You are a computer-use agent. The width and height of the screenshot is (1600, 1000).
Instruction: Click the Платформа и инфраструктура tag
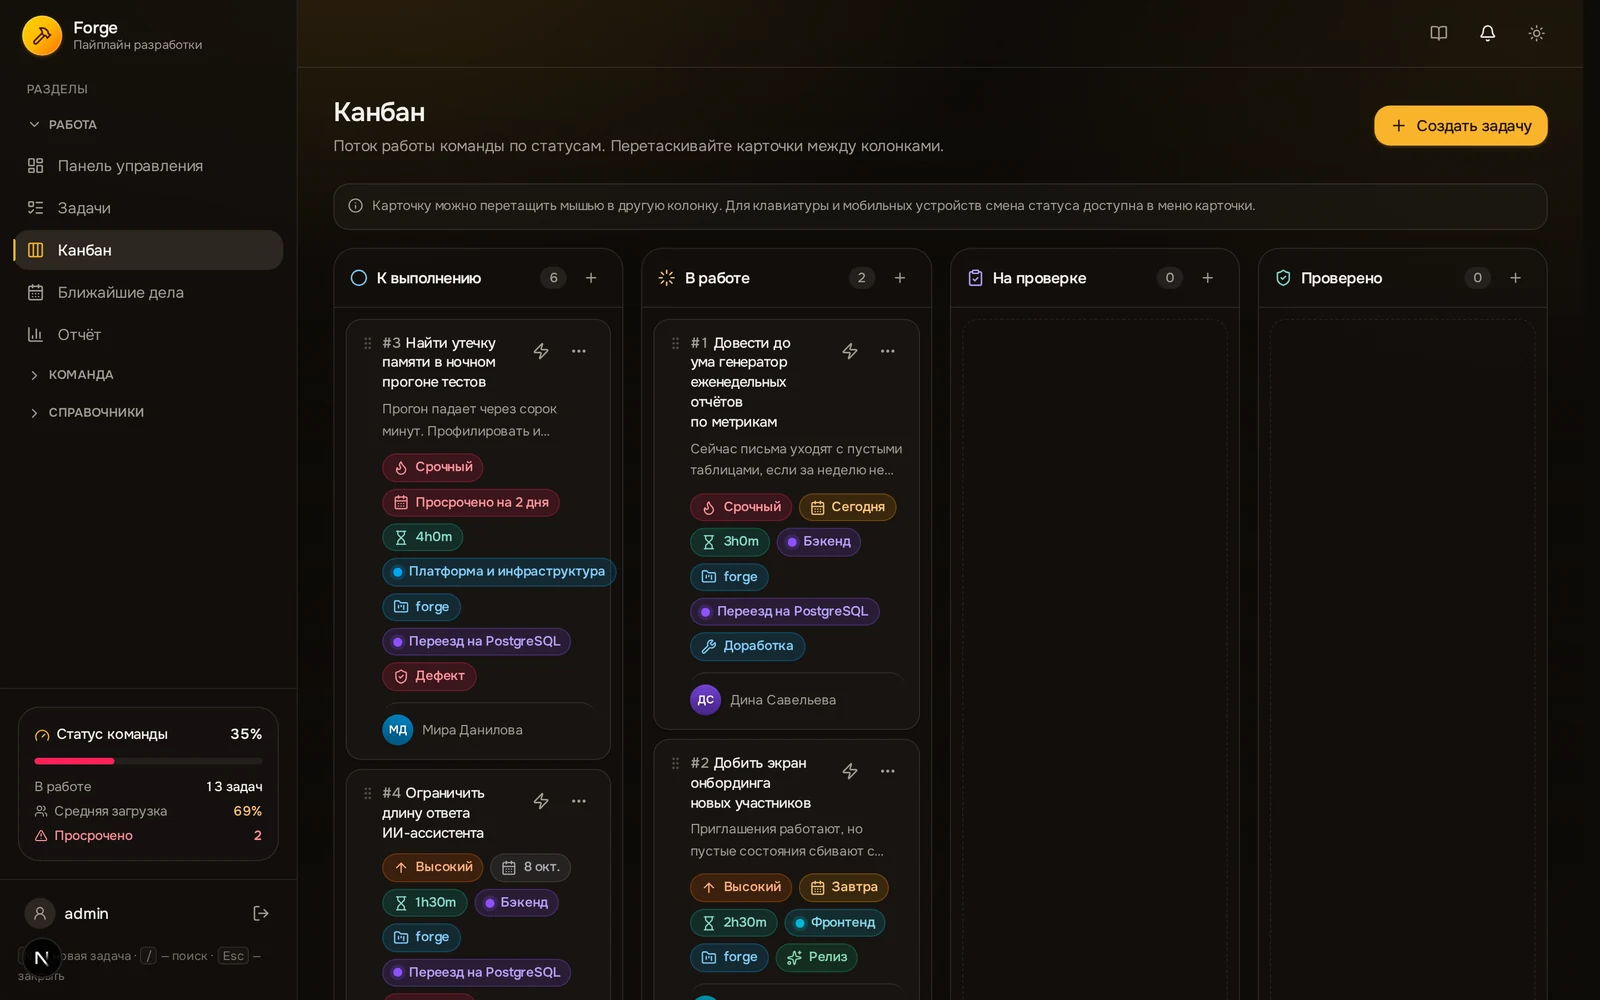[x=499, y=572]
